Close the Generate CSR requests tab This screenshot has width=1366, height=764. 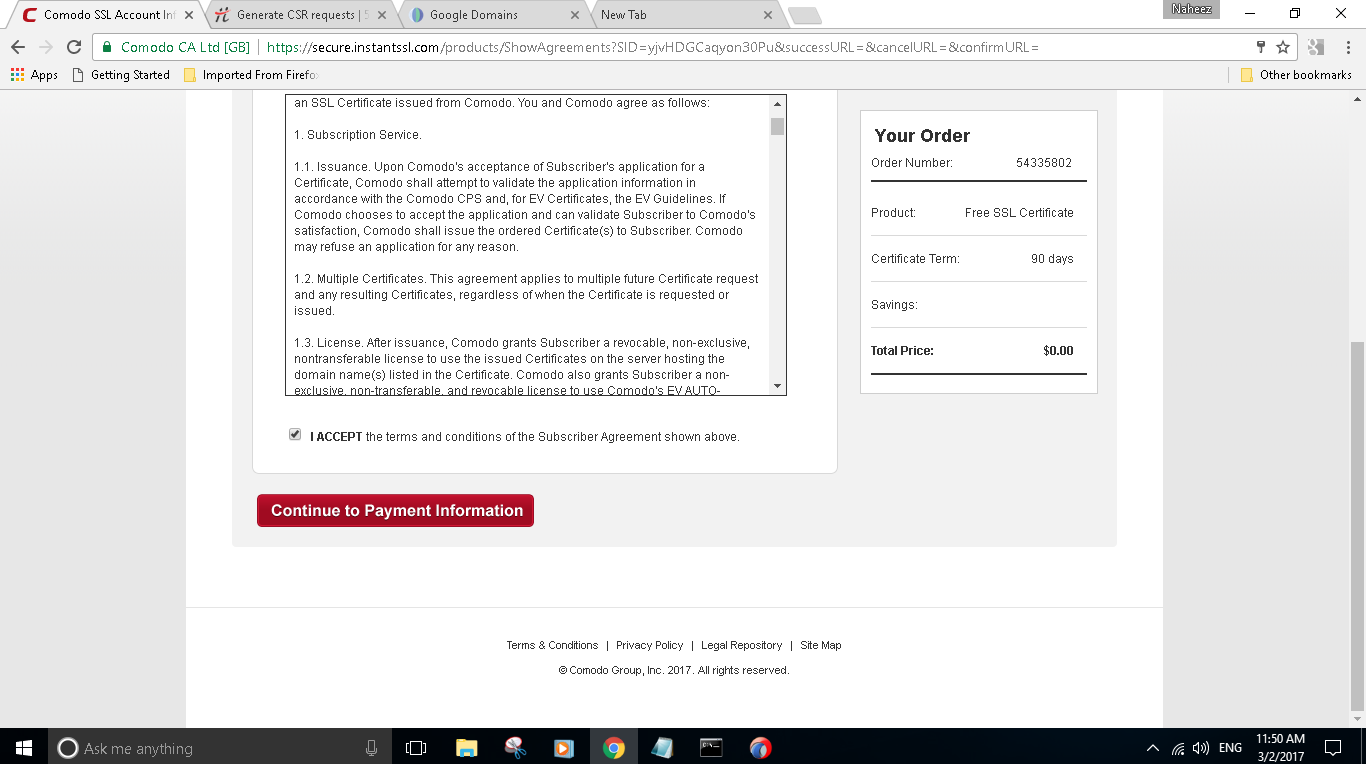click(x=381, y=15)
